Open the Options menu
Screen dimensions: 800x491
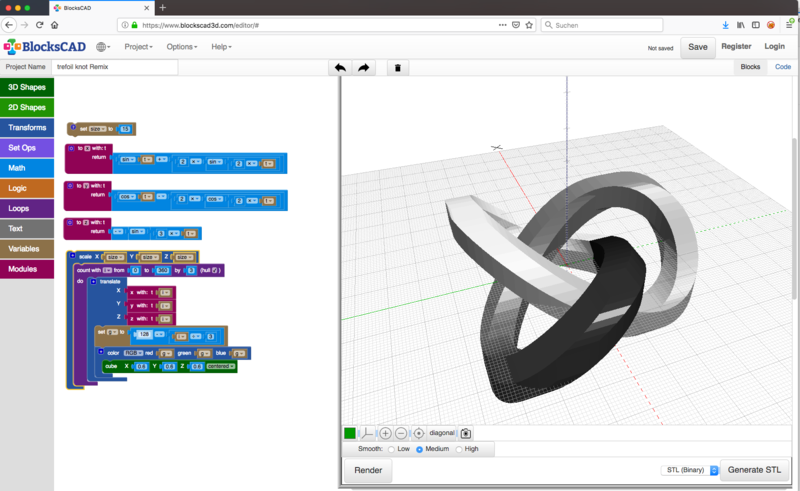point(182,46)
